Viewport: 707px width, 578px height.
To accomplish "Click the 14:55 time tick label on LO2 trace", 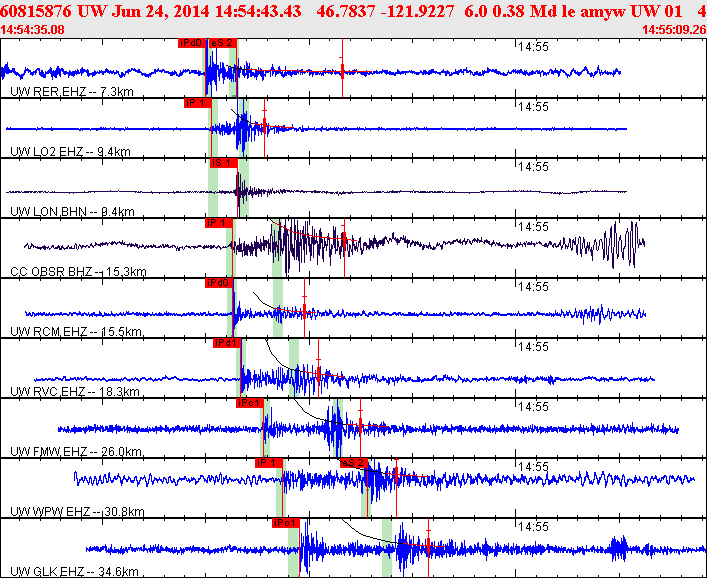I will click(533, 107).
